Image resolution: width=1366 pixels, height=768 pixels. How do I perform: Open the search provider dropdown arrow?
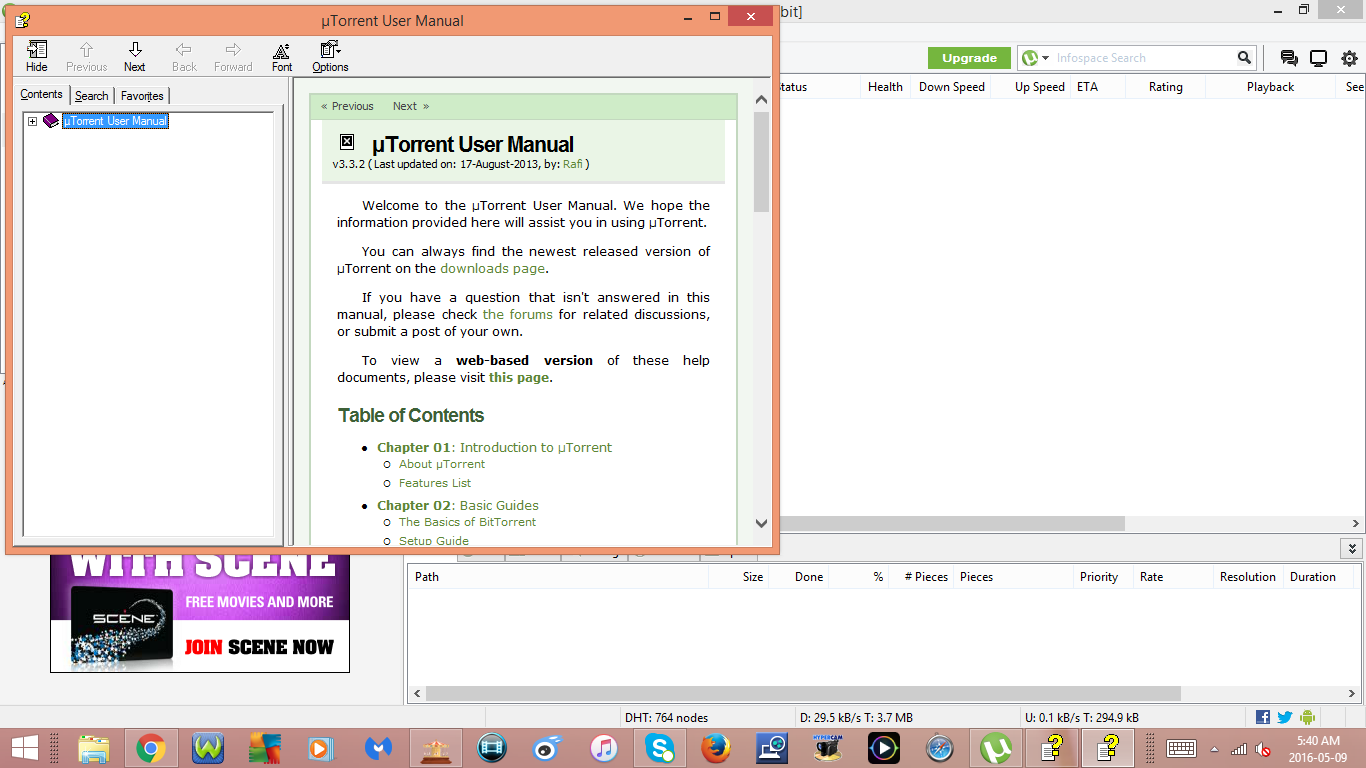[x=1046, y=58]
